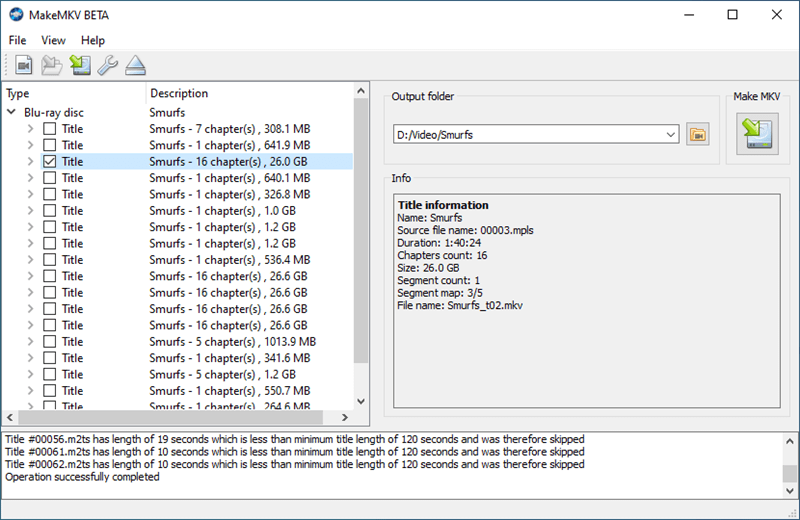The width and height of the screenshot is (800, 520).
Task: Expand the 308.1 MB title row
Action: [31, 129]
